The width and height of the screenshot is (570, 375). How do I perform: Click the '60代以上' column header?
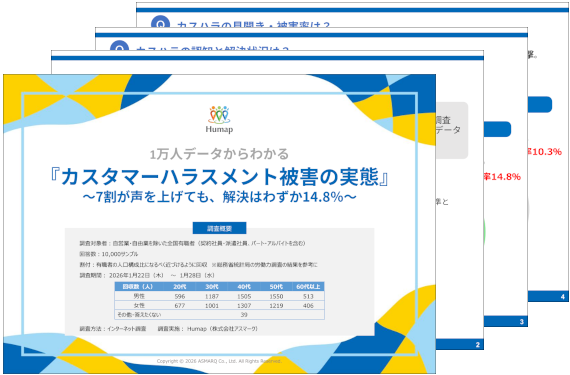pyautogui.click(x=308, y=287)
